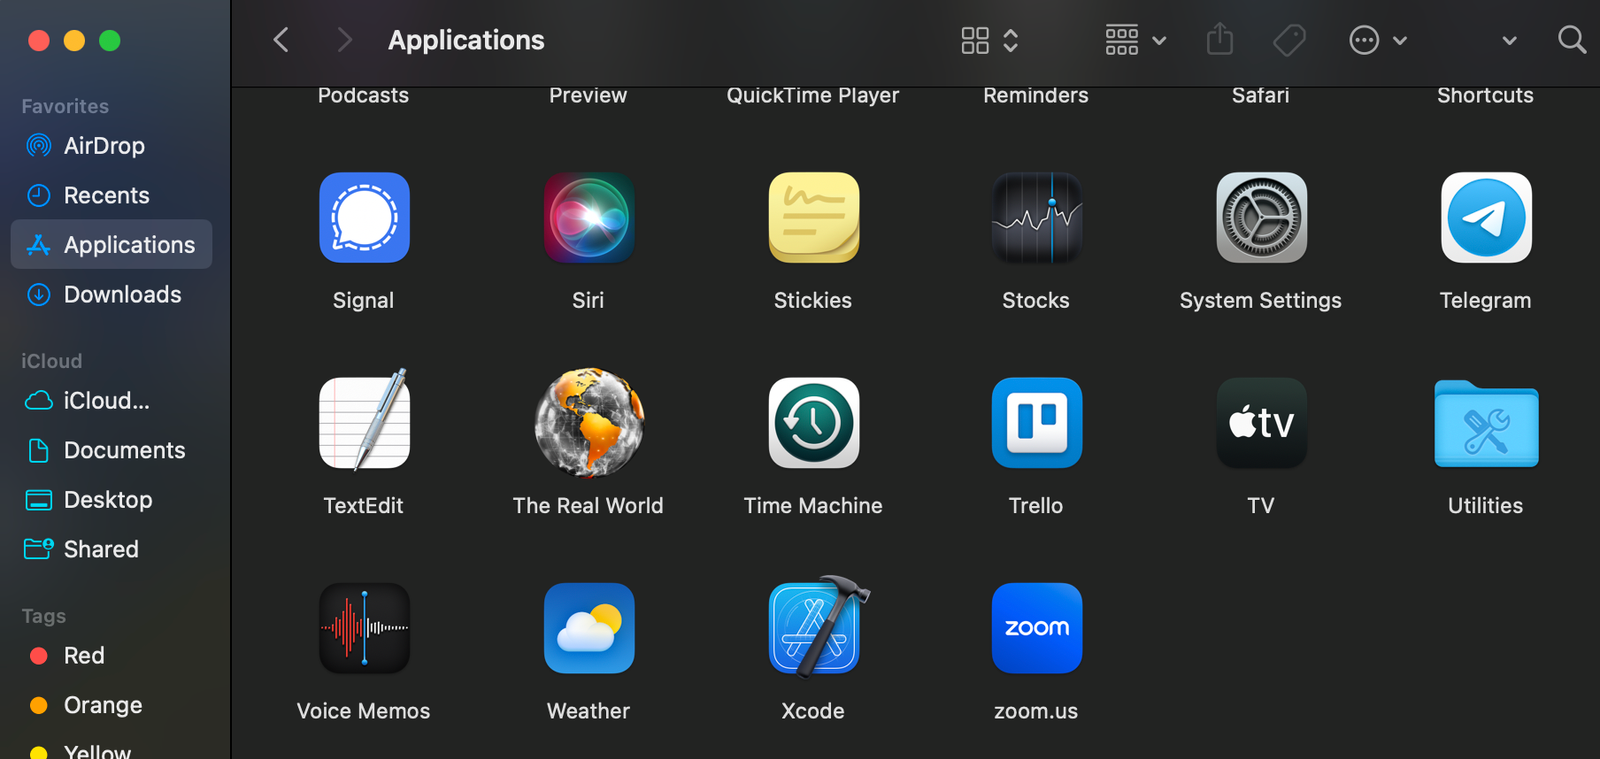1600x759 pixels.
Task: Open the Utilities folder
Action: click(1485, 423)
